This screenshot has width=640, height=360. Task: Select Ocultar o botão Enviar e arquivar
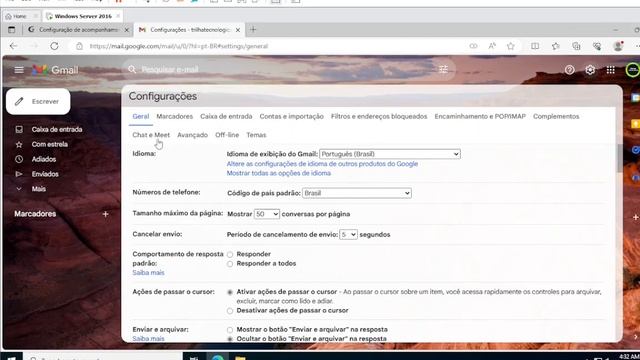230,339
